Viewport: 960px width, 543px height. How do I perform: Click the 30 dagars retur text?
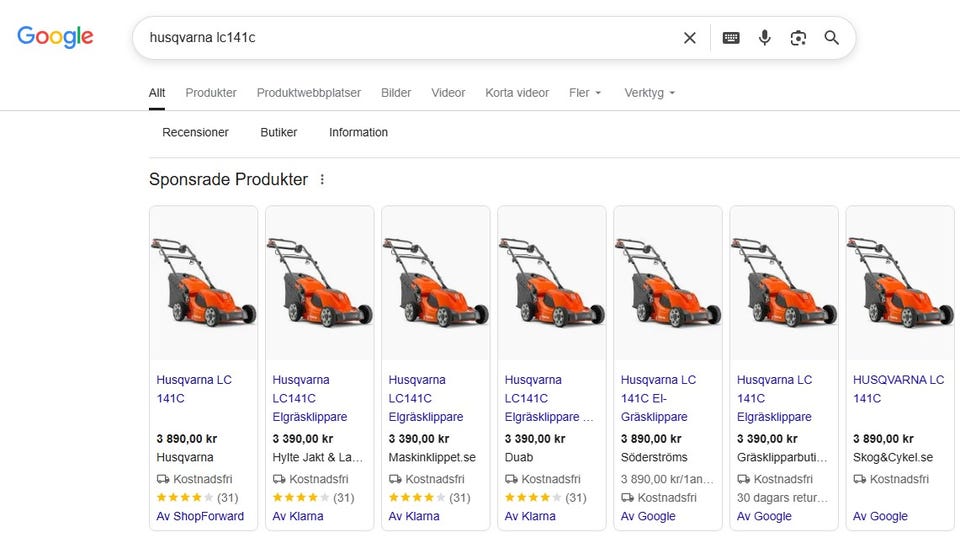pyautogui.click(x=782, y=498)
